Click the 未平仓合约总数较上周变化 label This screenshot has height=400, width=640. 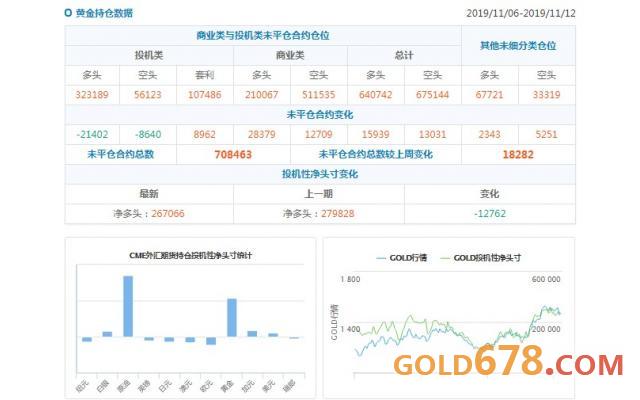coord(376,154)
